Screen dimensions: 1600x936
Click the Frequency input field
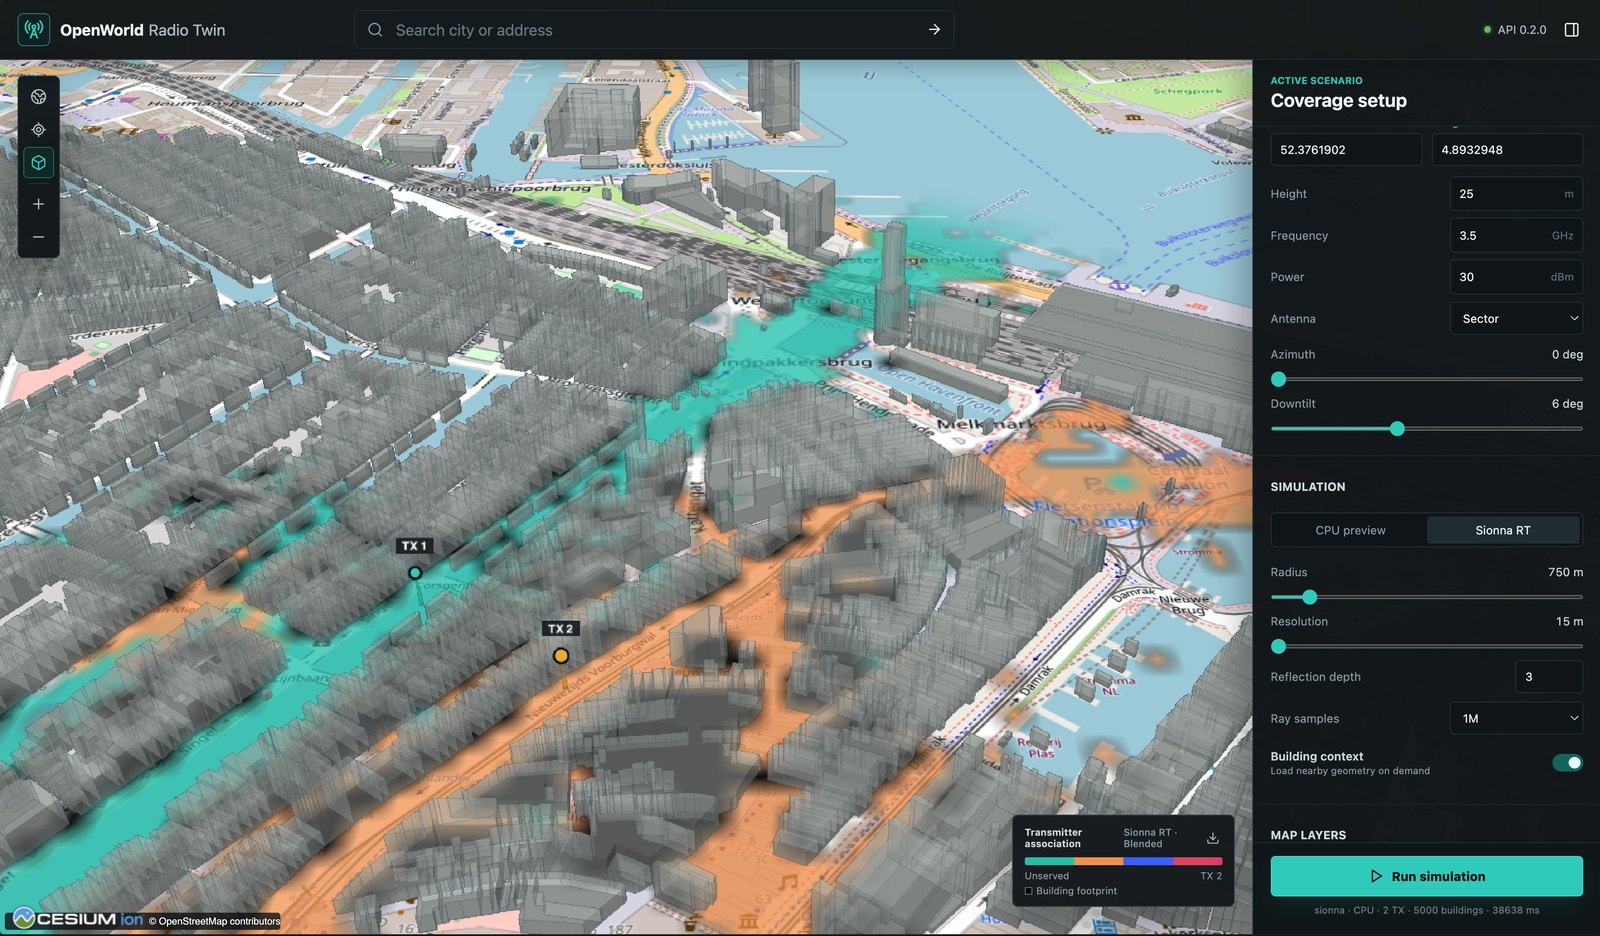[x=1516, y=236]
